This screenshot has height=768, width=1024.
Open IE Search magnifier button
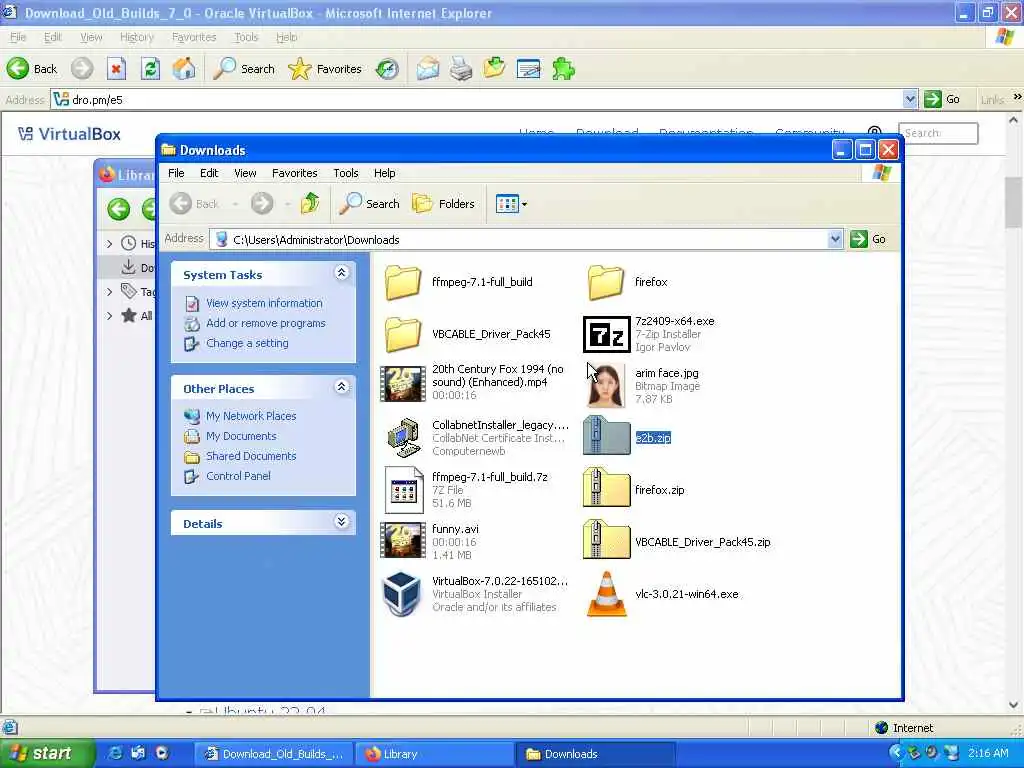[244, 69]
